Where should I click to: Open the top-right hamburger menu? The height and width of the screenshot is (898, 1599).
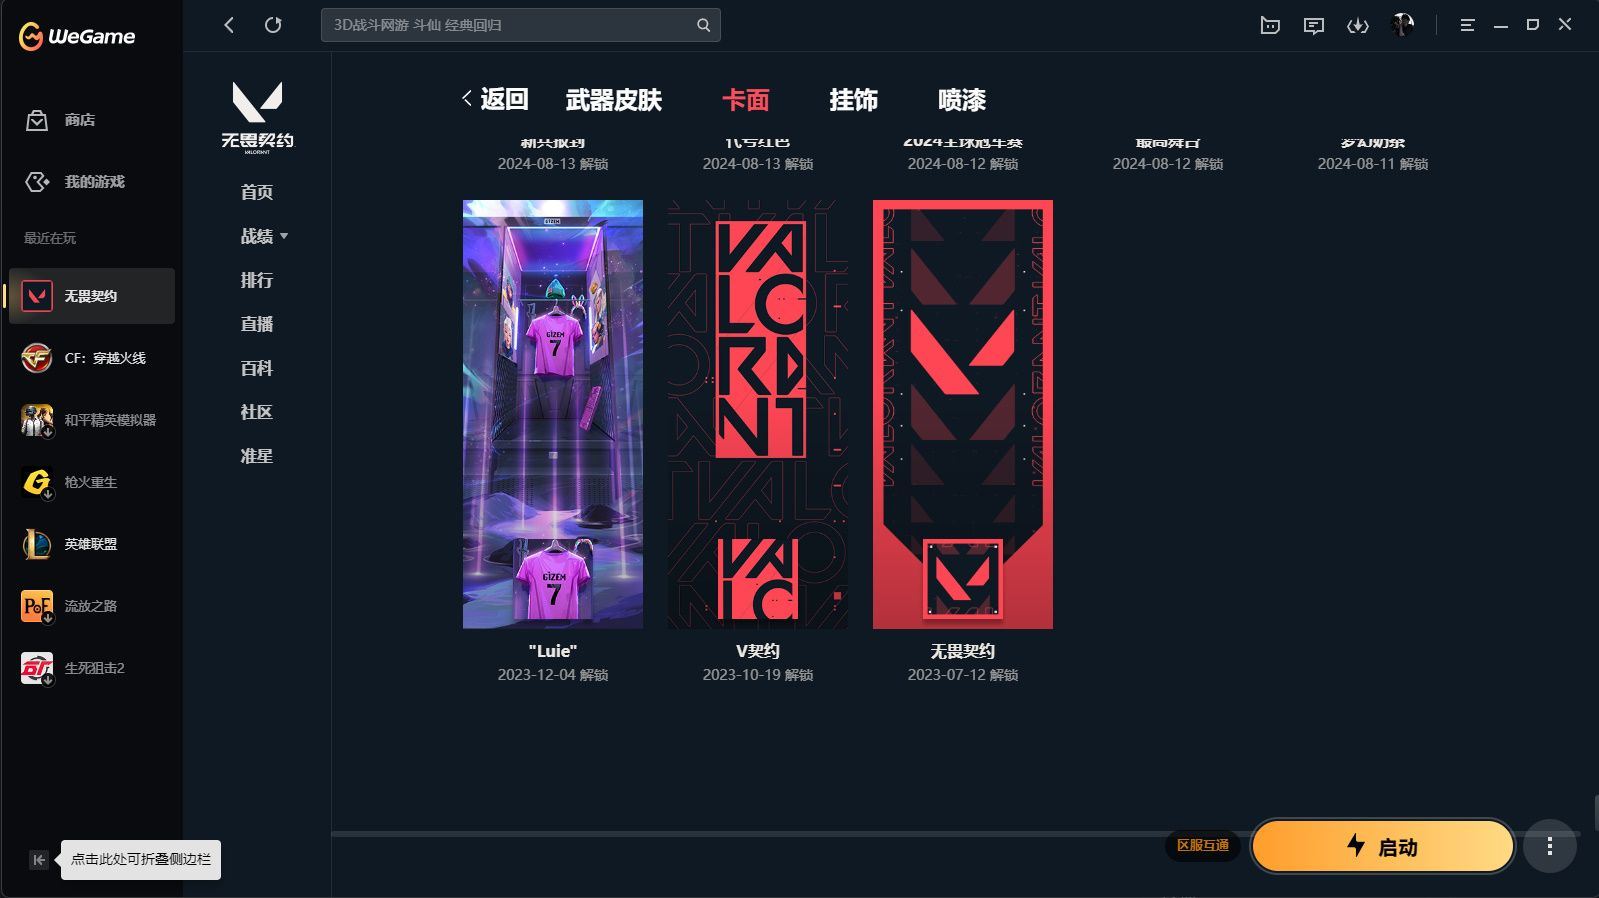pos(1467,25)
